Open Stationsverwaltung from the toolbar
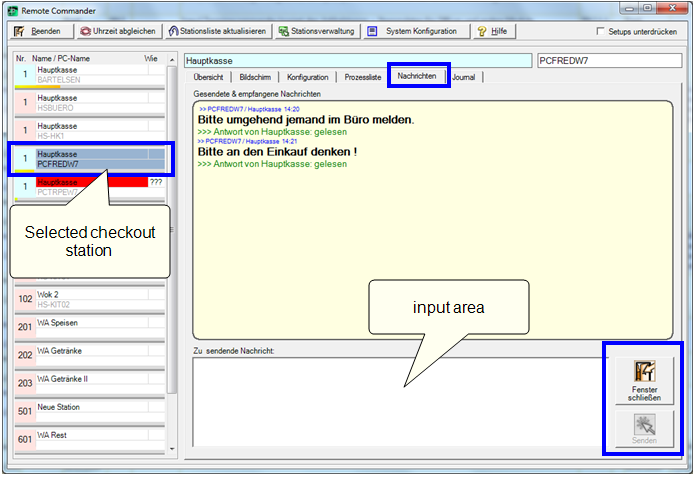The image size is (695, 477). pyautogui.click(x=283, y=31)
